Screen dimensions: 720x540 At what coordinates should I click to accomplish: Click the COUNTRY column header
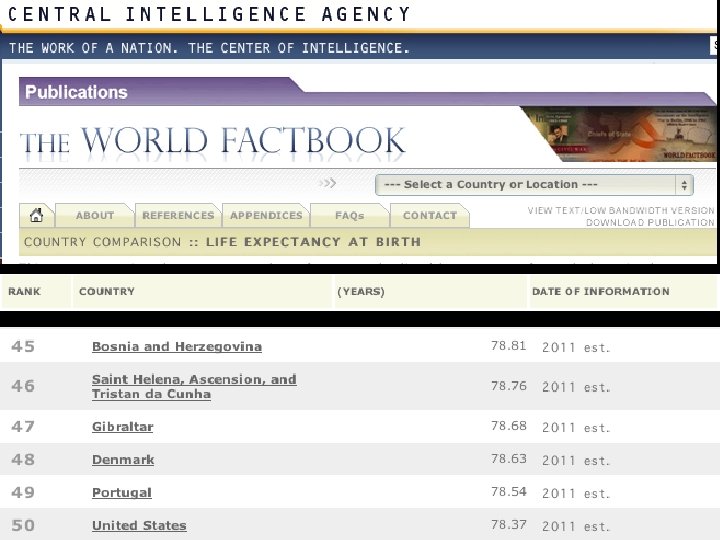(x=107, y=291)
